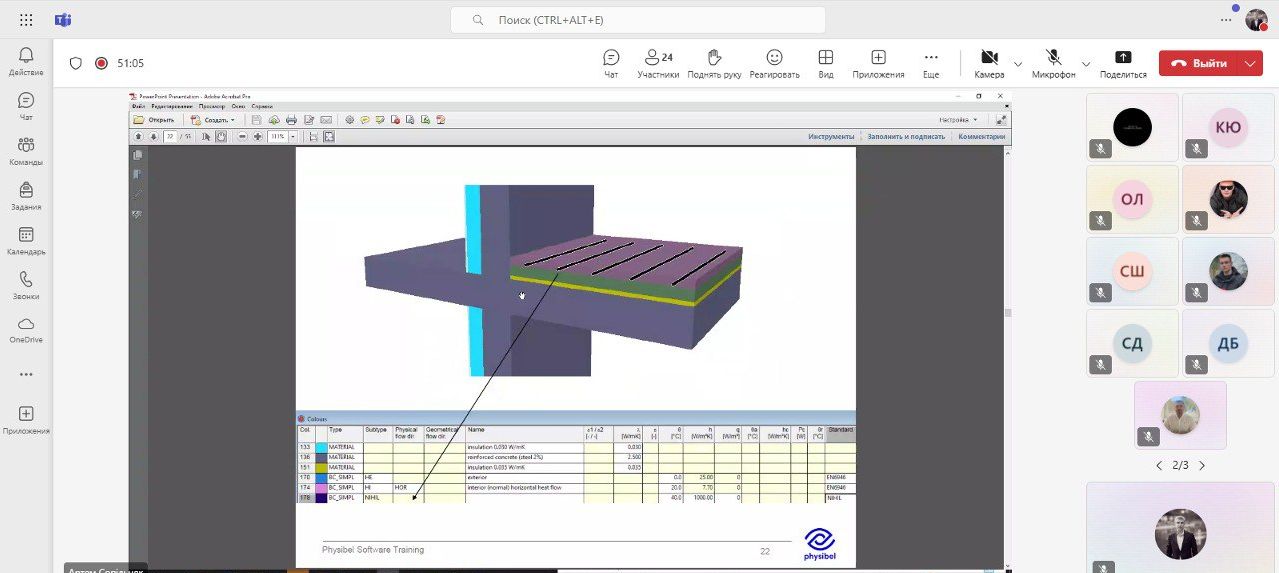Go to next participants page
Image resolution: width=1279 pixels, height=573 pixels.
tap(1202, 465)
